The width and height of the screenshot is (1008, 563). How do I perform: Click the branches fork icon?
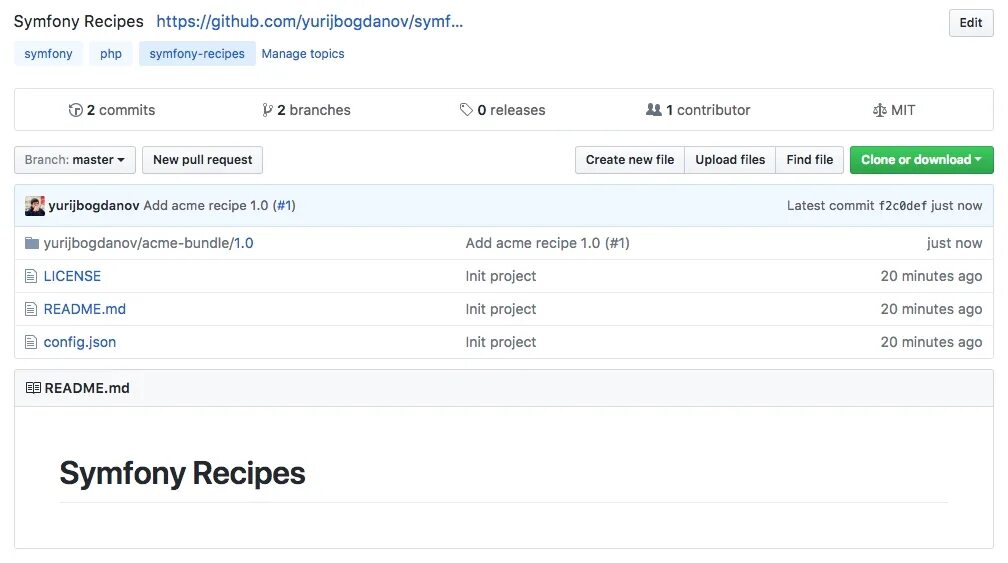pos(267,110)
